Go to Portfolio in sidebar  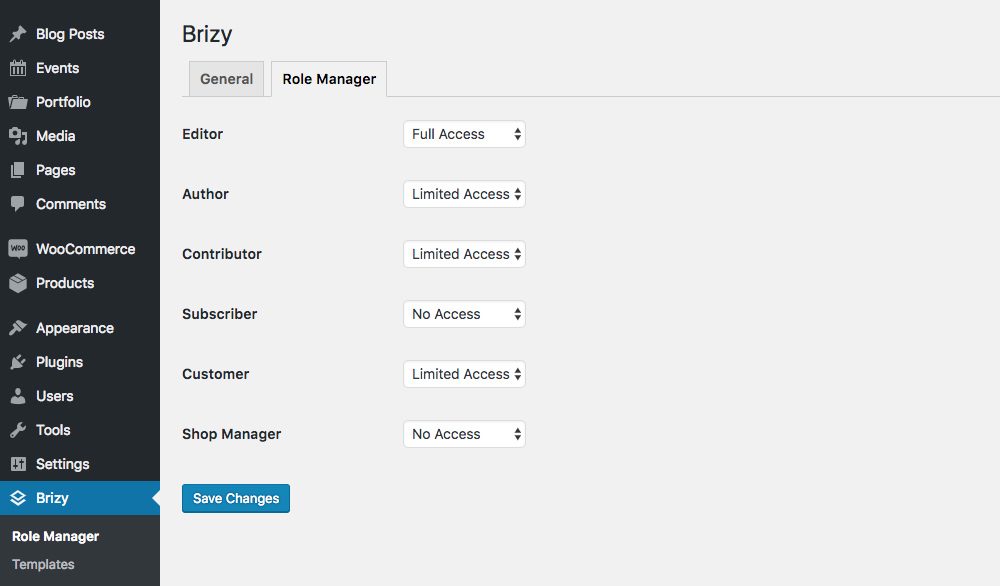[x=80, y=102]
